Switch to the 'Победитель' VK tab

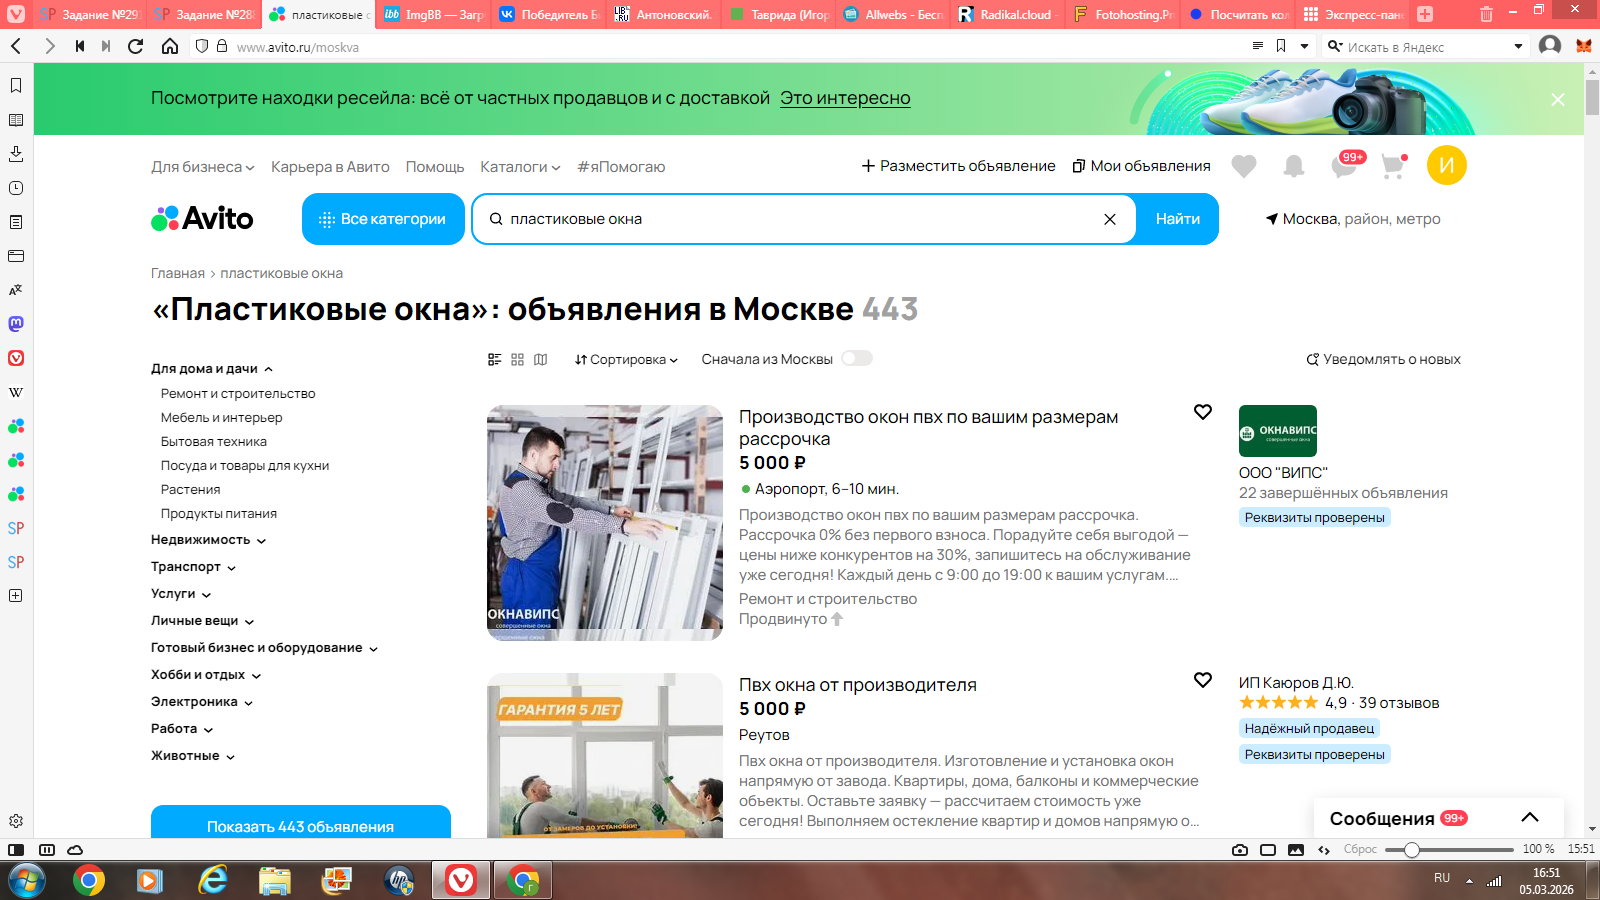(x=548, y=15)
